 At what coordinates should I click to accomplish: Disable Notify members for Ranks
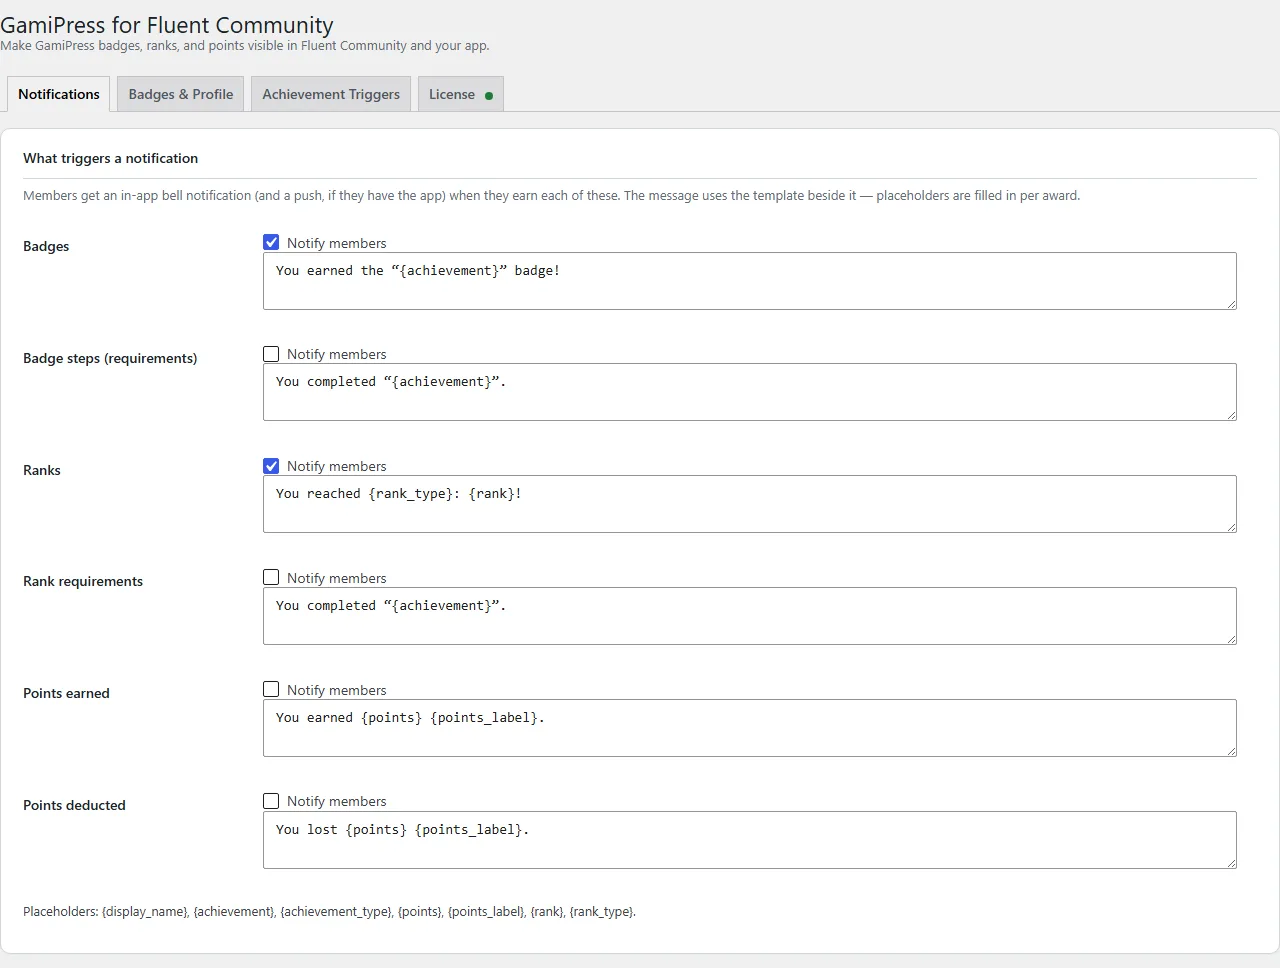(x=271, y=466)
